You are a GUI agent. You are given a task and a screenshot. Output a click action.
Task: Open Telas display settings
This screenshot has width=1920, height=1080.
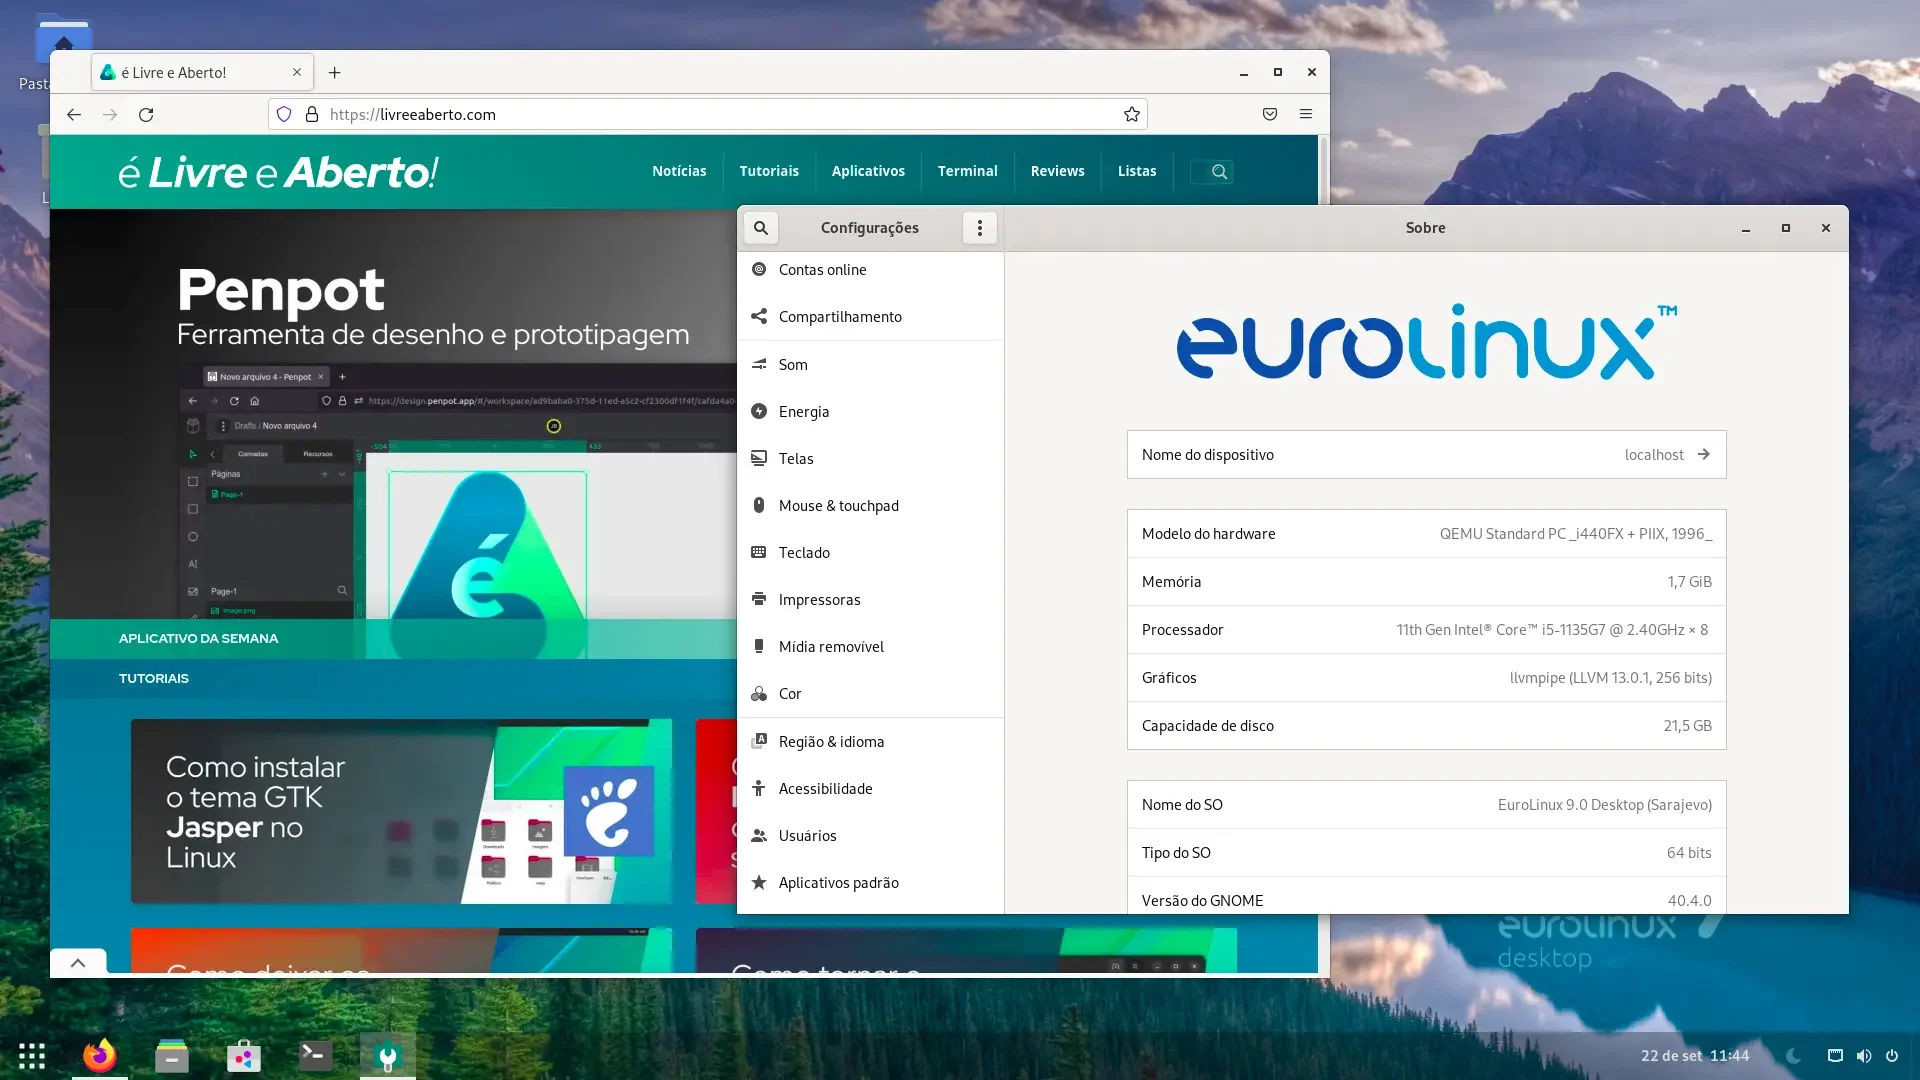tap(870, 459)
